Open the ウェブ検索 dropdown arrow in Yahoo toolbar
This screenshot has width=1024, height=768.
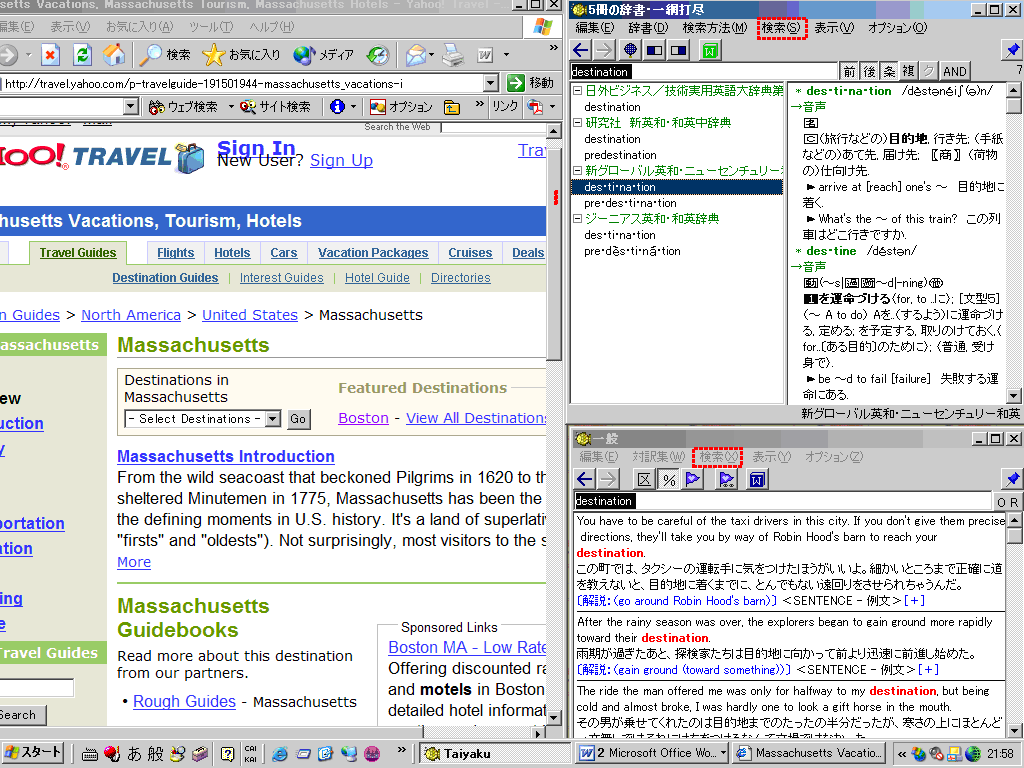[231, 106]
